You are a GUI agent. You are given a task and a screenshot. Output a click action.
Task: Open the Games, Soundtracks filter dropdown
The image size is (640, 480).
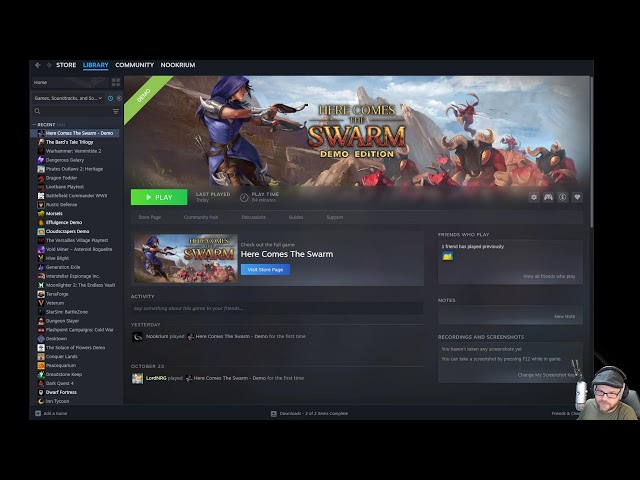coord(69,98)
